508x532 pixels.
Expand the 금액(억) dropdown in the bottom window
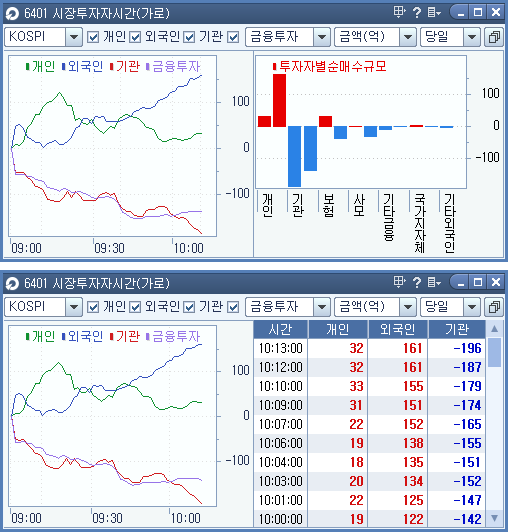click(408, 307)
